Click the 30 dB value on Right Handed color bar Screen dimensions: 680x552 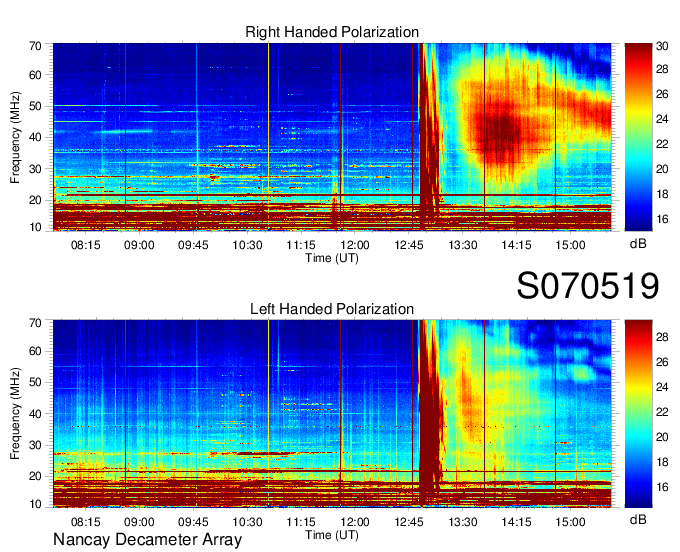point(662,46)
